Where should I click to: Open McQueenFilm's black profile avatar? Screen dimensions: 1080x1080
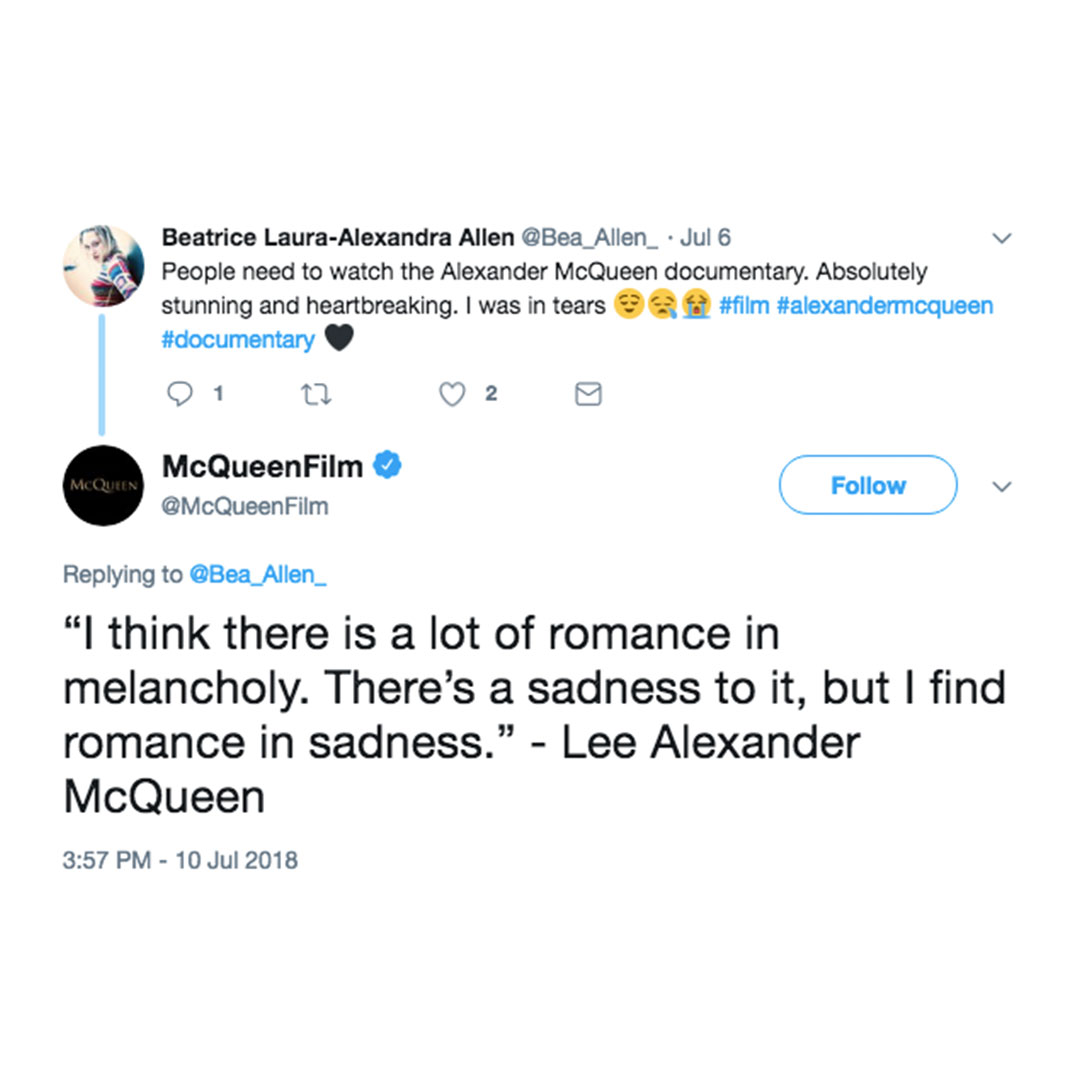[x=103, y=485]
